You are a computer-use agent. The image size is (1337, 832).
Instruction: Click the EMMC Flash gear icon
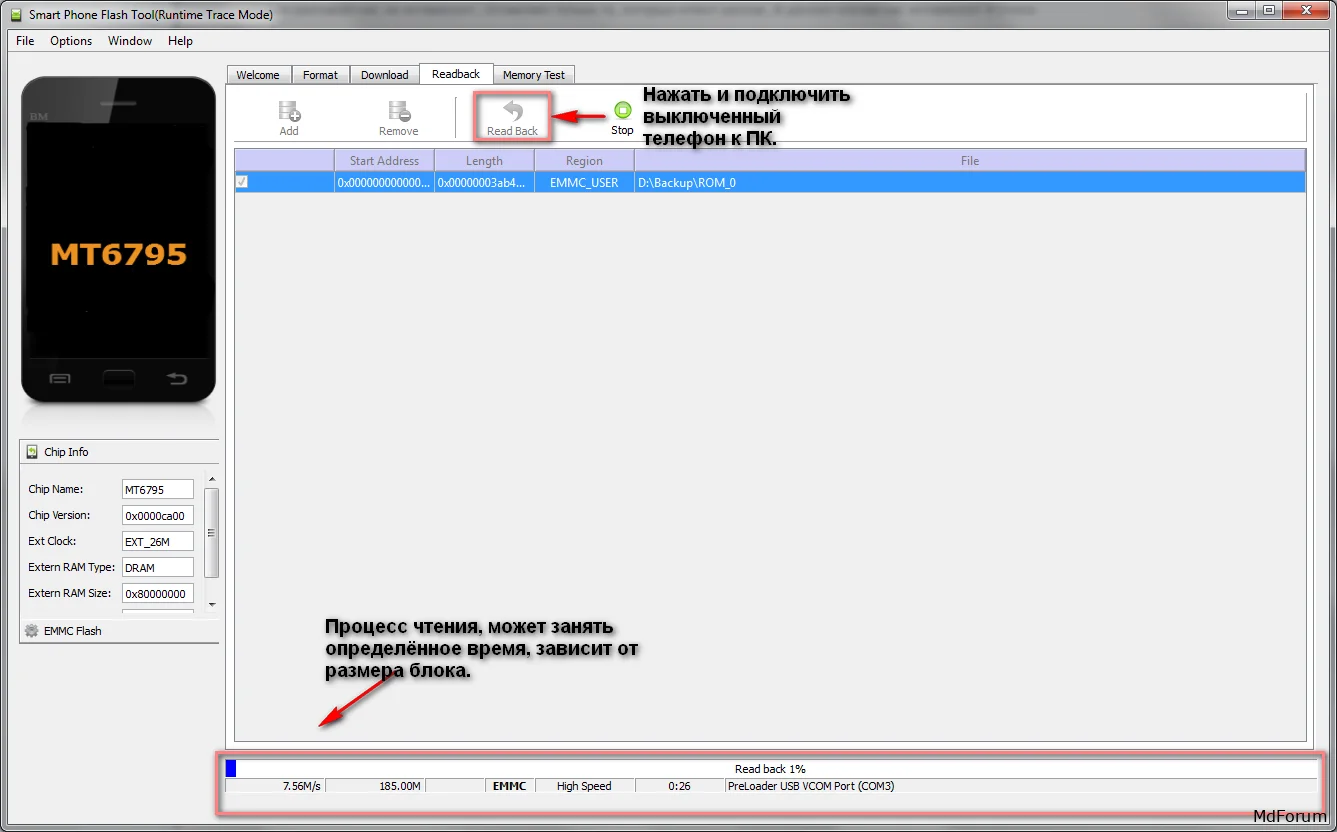click(x=32, y=631)
